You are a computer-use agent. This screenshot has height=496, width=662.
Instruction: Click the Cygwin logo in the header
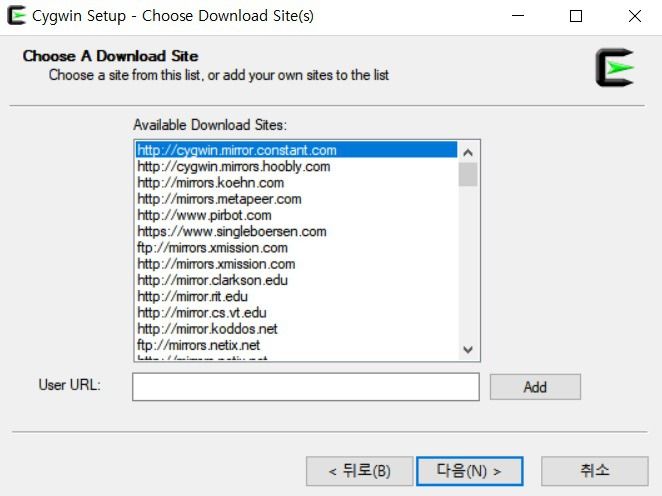(615, 68)
